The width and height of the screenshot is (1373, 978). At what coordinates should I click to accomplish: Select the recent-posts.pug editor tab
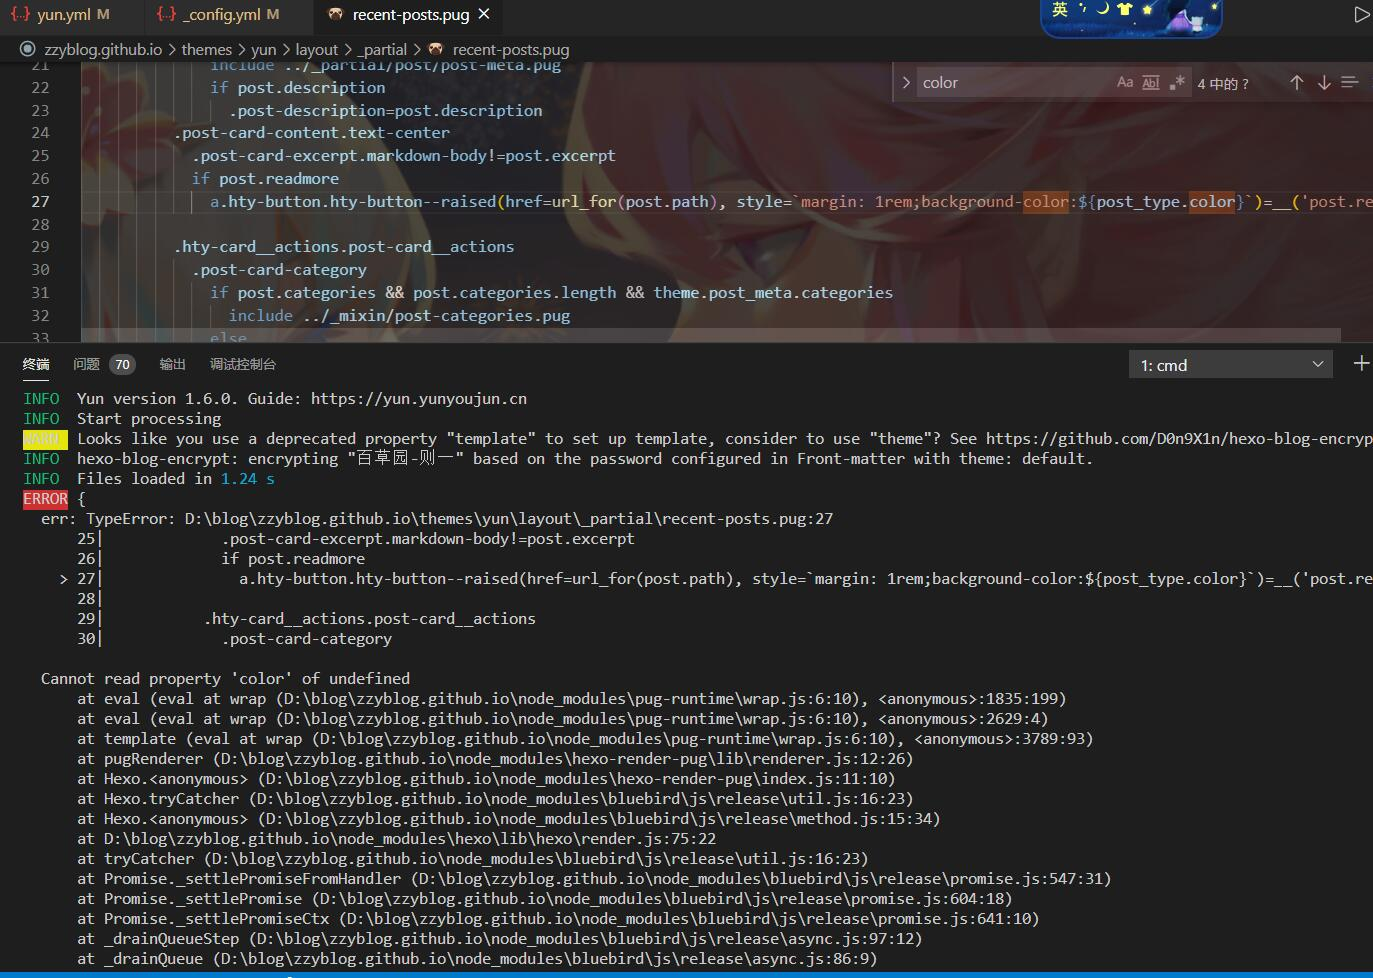pos(410,14)
